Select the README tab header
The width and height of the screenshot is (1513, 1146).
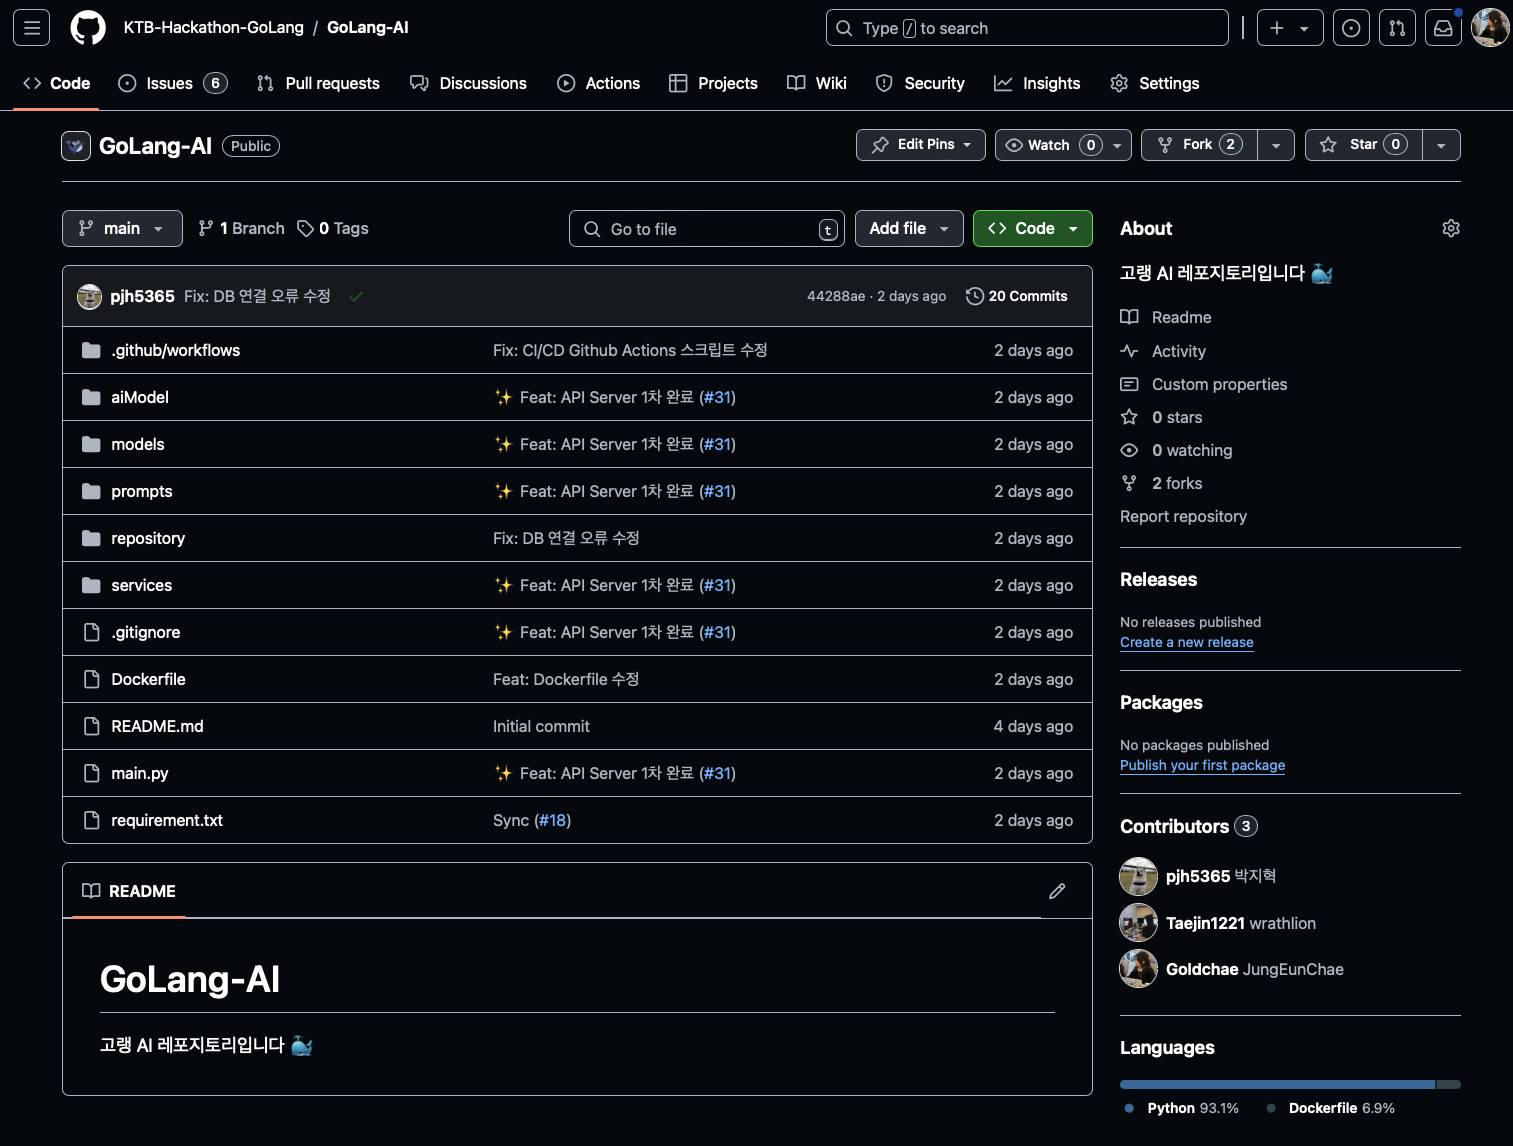(129, 891)
